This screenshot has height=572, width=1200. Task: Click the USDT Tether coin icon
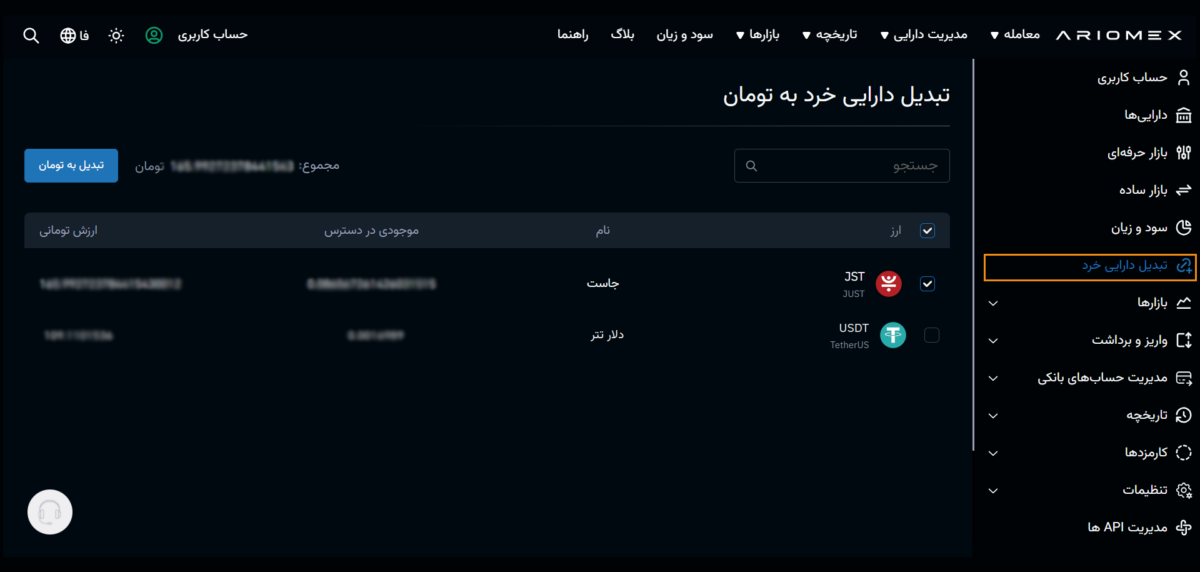pos(892,336)
